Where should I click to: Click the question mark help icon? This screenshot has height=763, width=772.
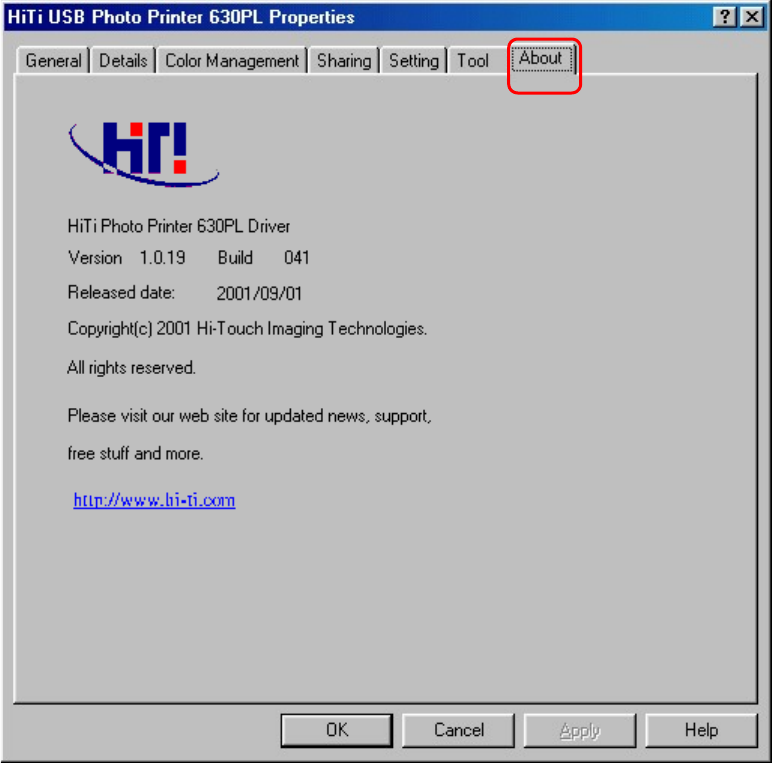724,17
